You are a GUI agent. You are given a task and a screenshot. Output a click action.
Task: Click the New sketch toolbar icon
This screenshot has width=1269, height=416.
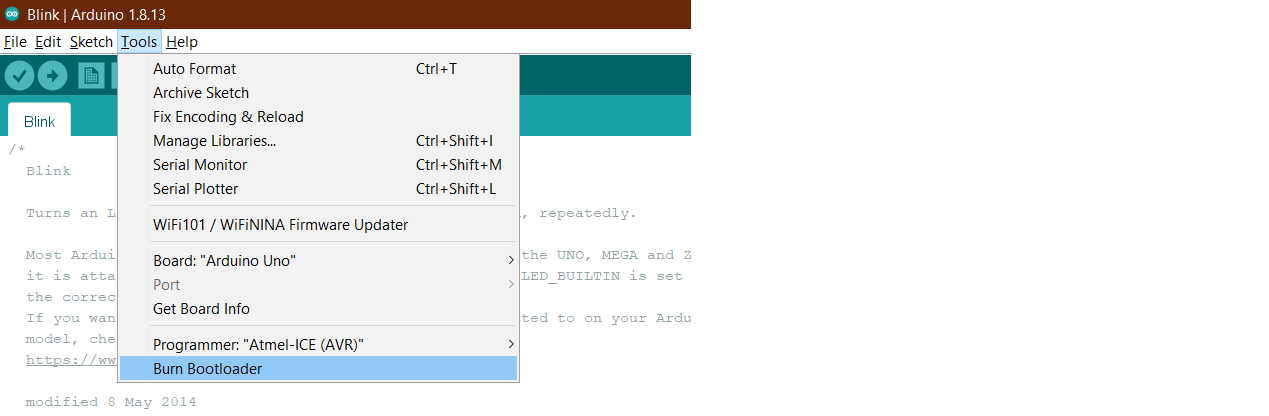point(91,75)
